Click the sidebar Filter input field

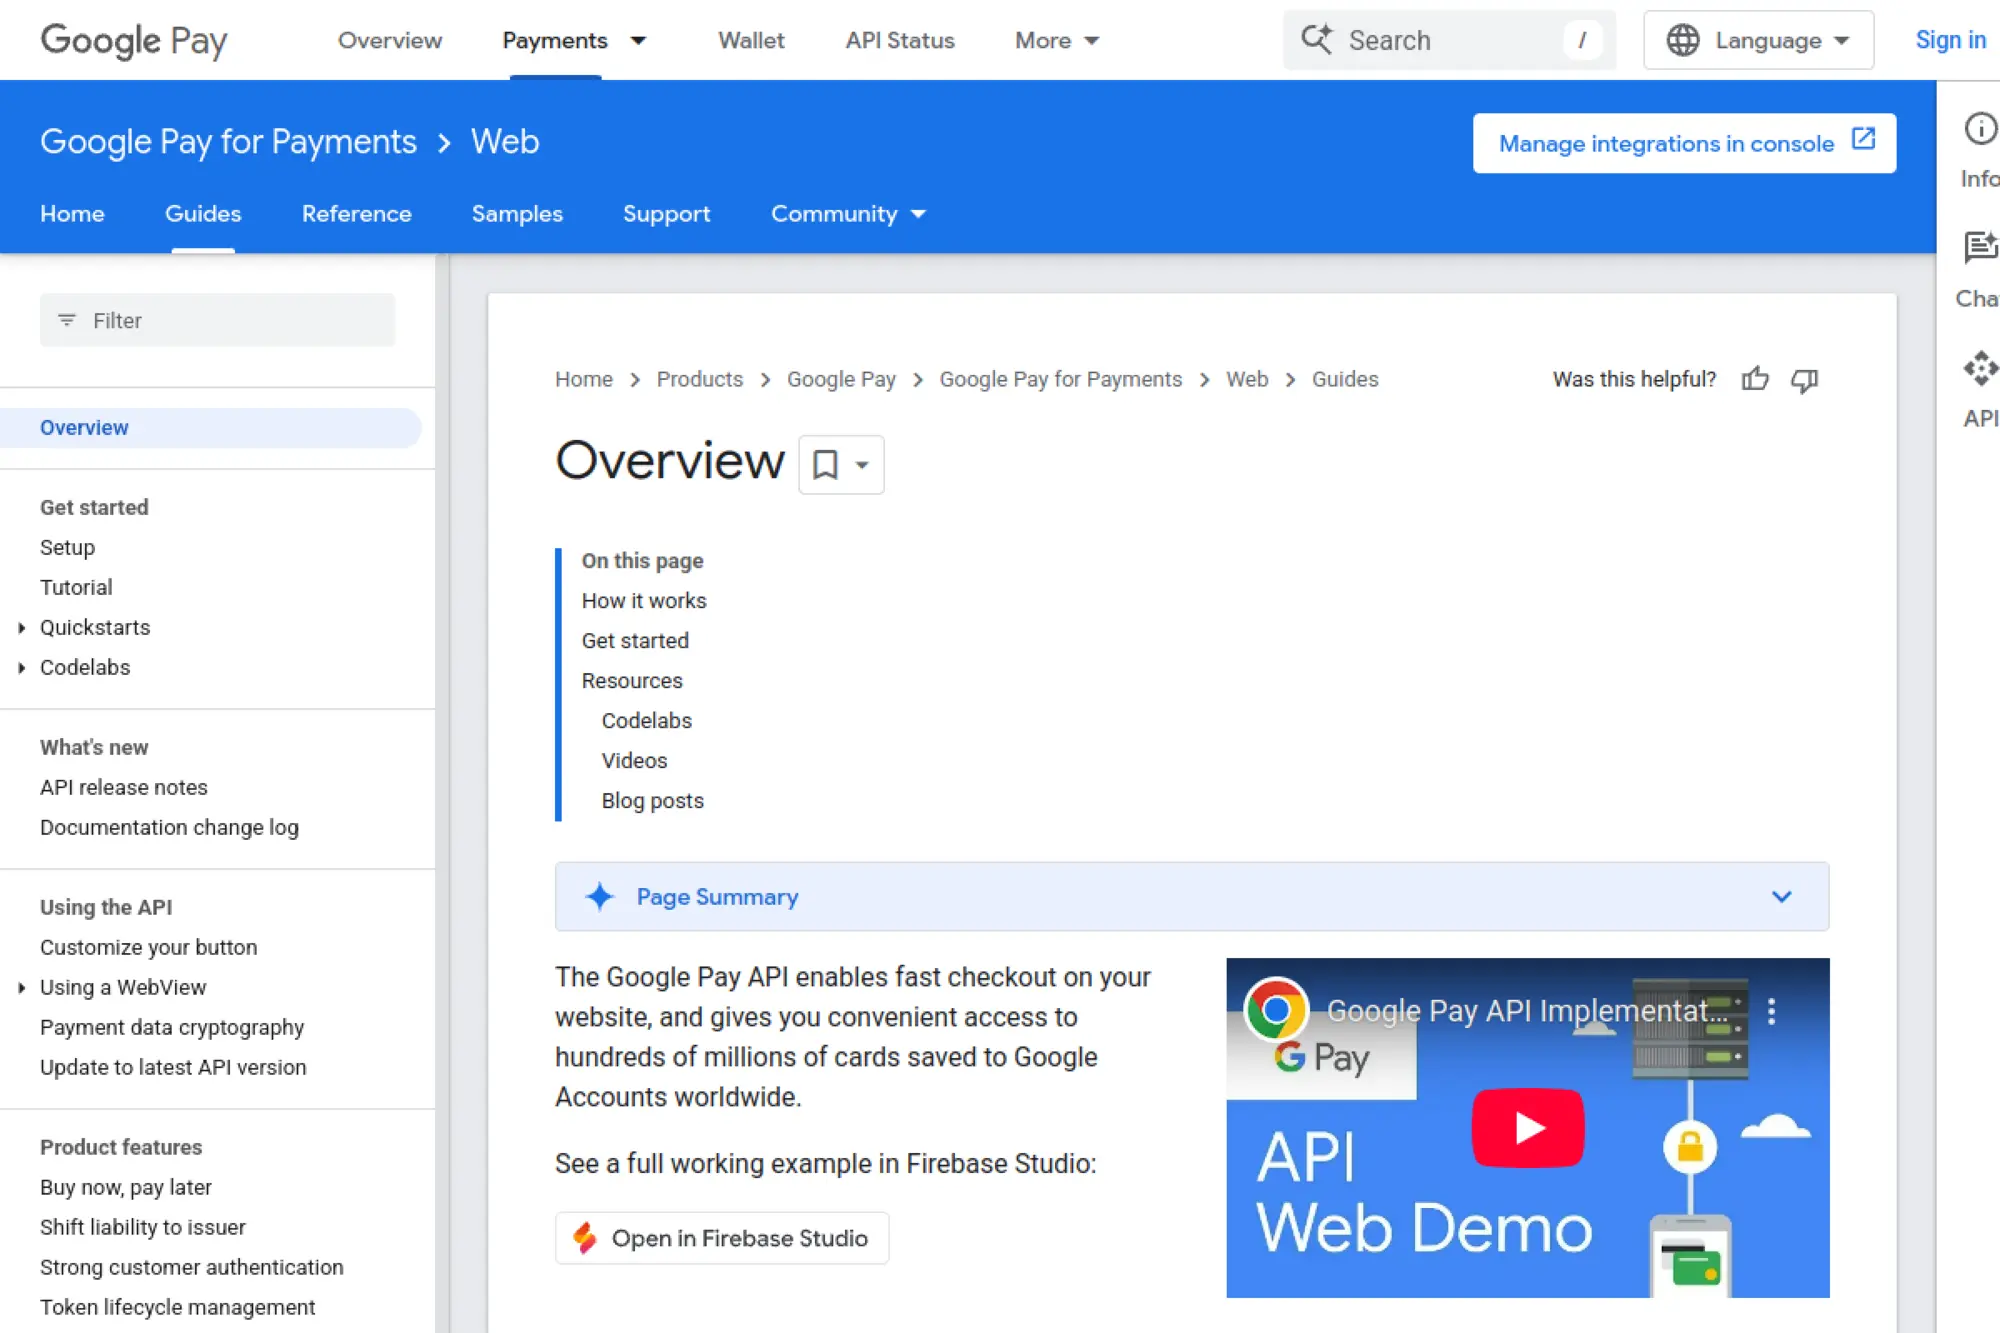(218, 320)
